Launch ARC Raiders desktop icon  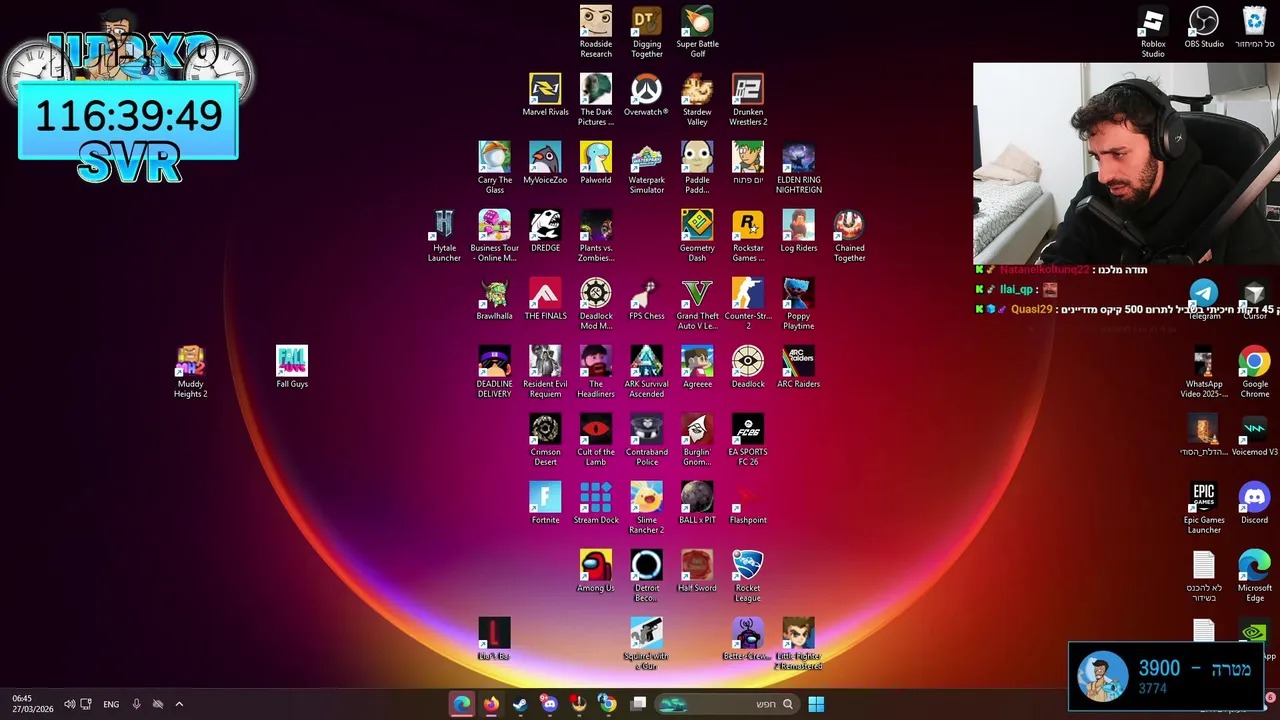[x=799, y=367]
